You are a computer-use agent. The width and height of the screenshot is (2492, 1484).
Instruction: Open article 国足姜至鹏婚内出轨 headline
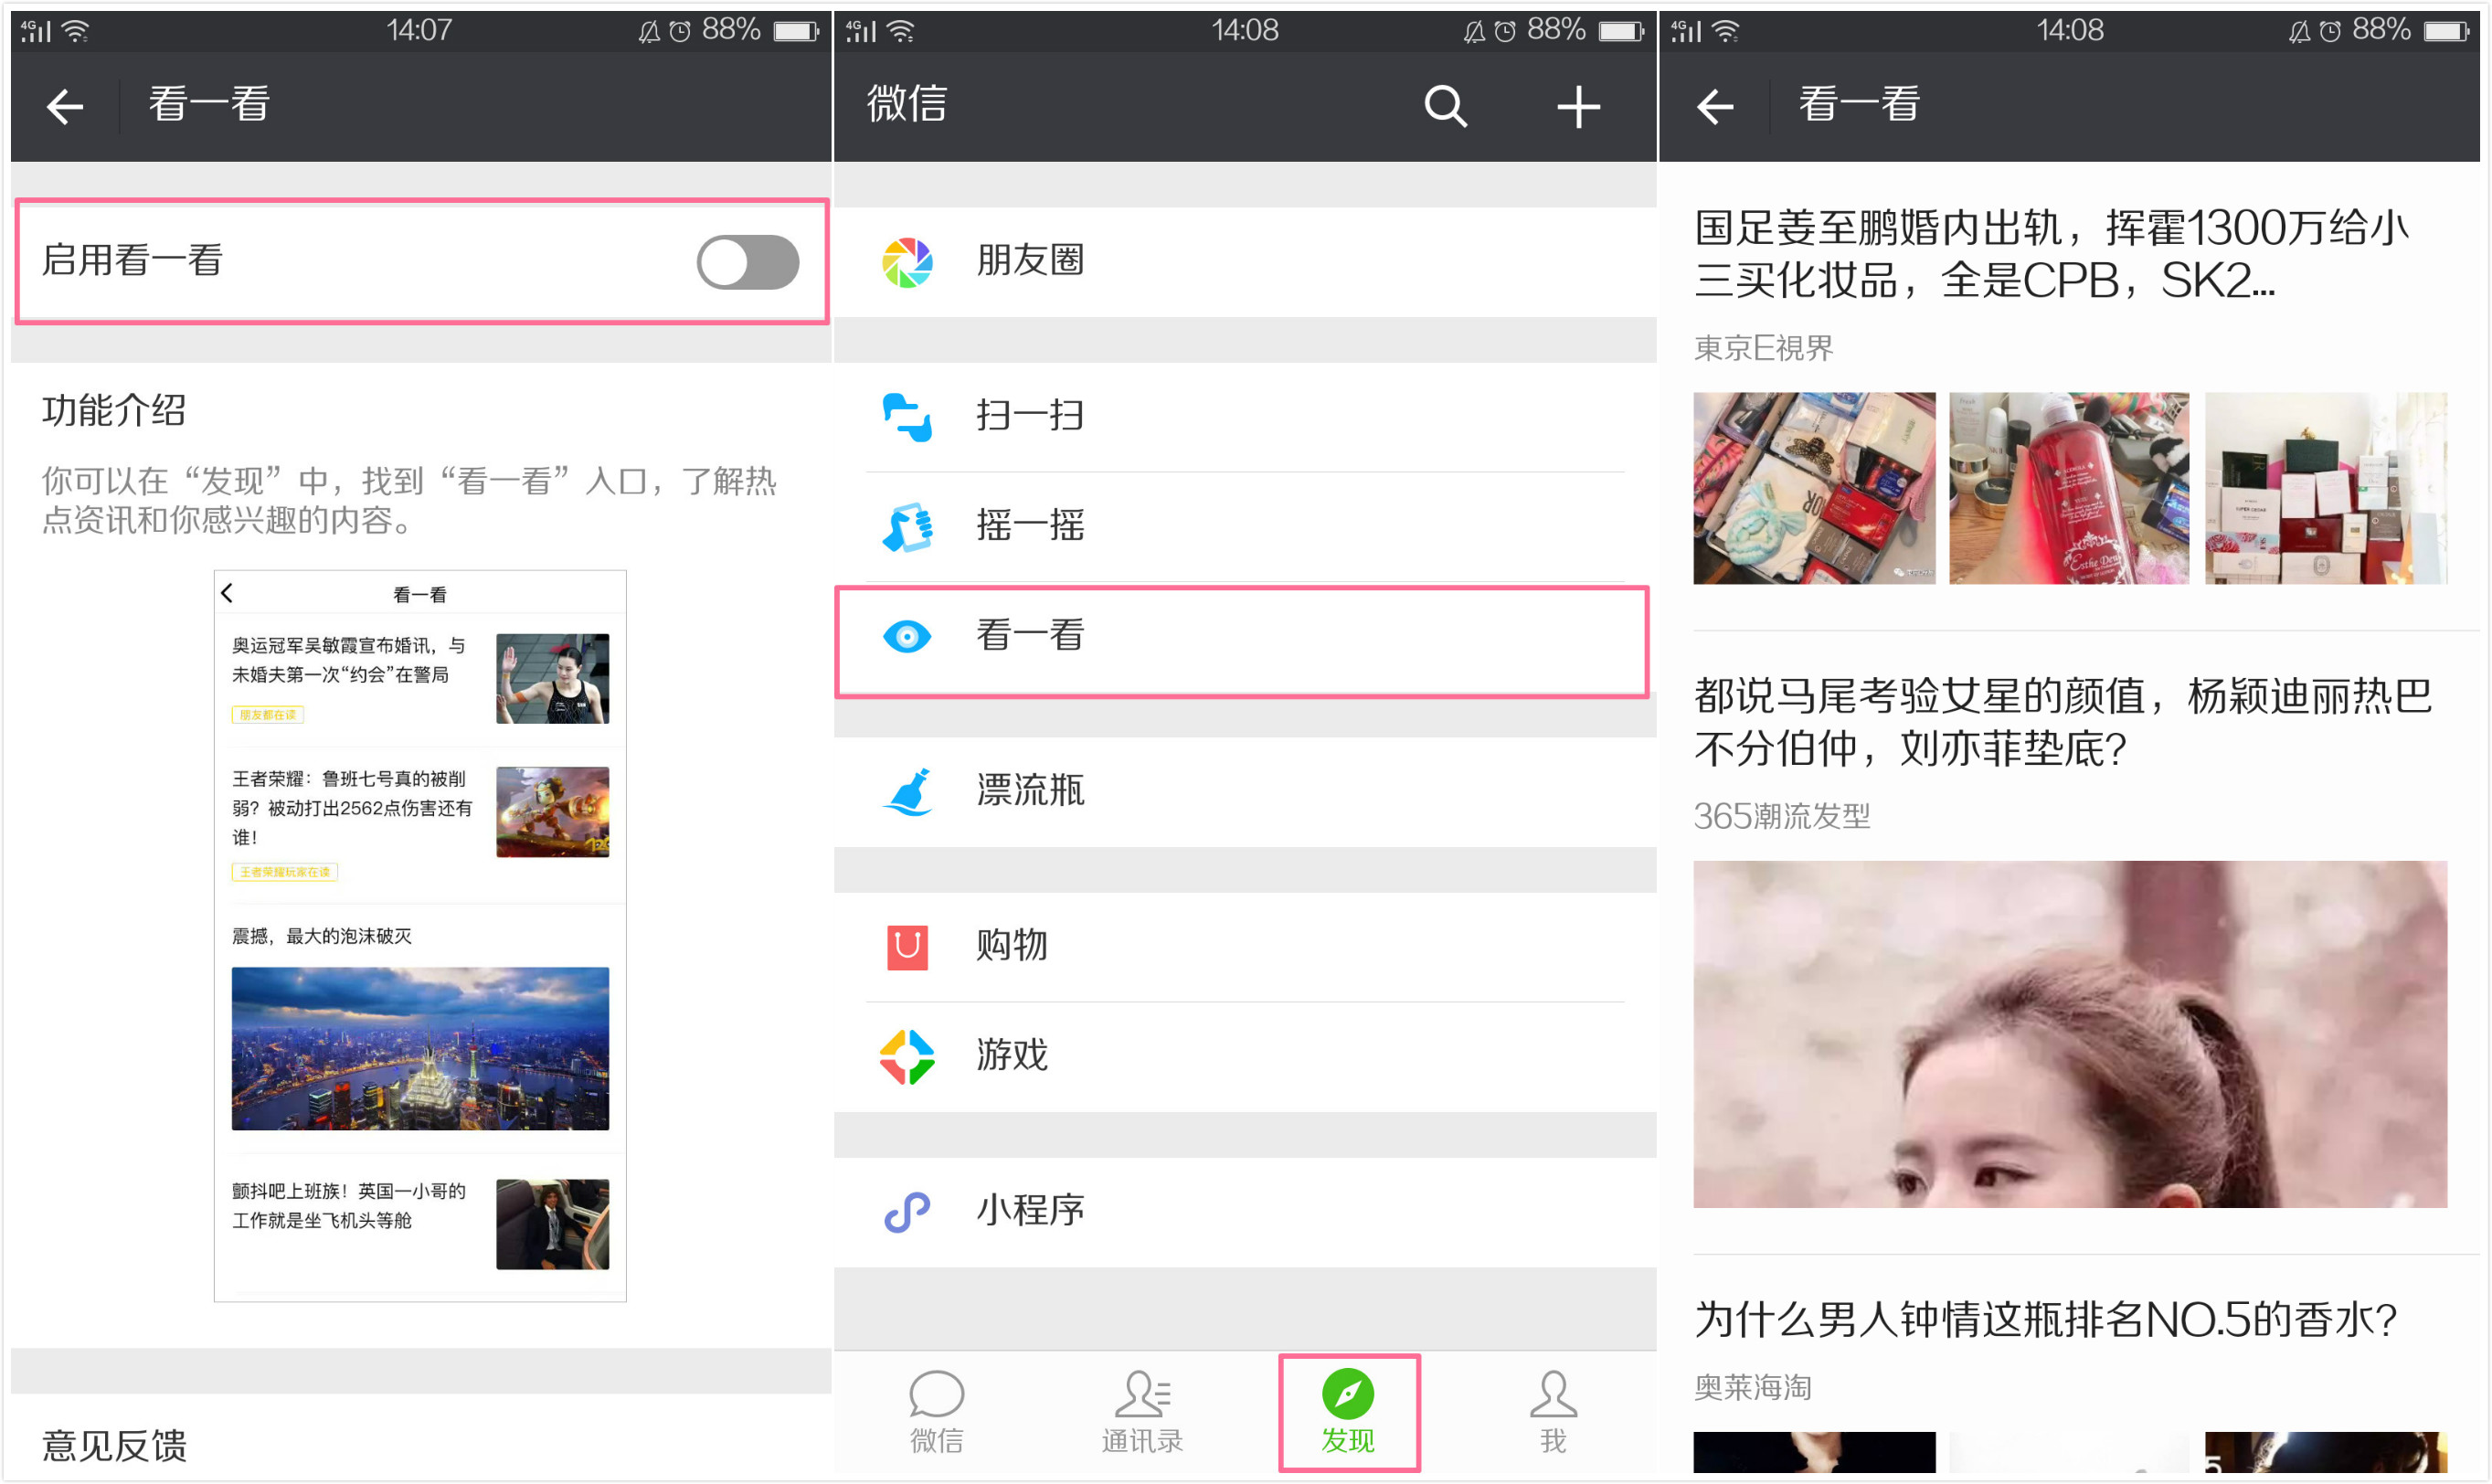tap(2052, 254)
